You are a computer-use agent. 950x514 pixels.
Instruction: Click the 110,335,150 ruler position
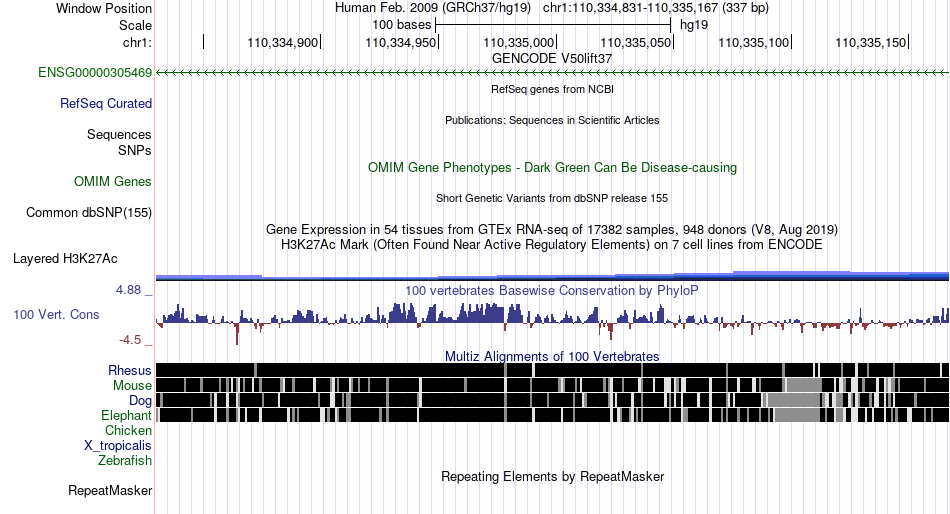point(871,42)
